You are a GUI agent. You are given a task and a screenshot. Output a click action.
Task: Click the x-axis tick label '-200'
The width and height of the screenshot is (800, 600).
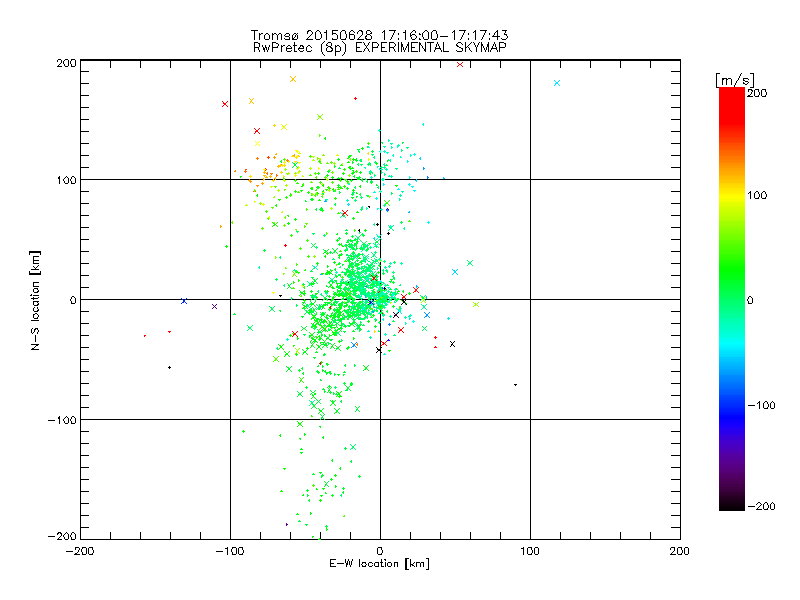(x=80, y=551)
